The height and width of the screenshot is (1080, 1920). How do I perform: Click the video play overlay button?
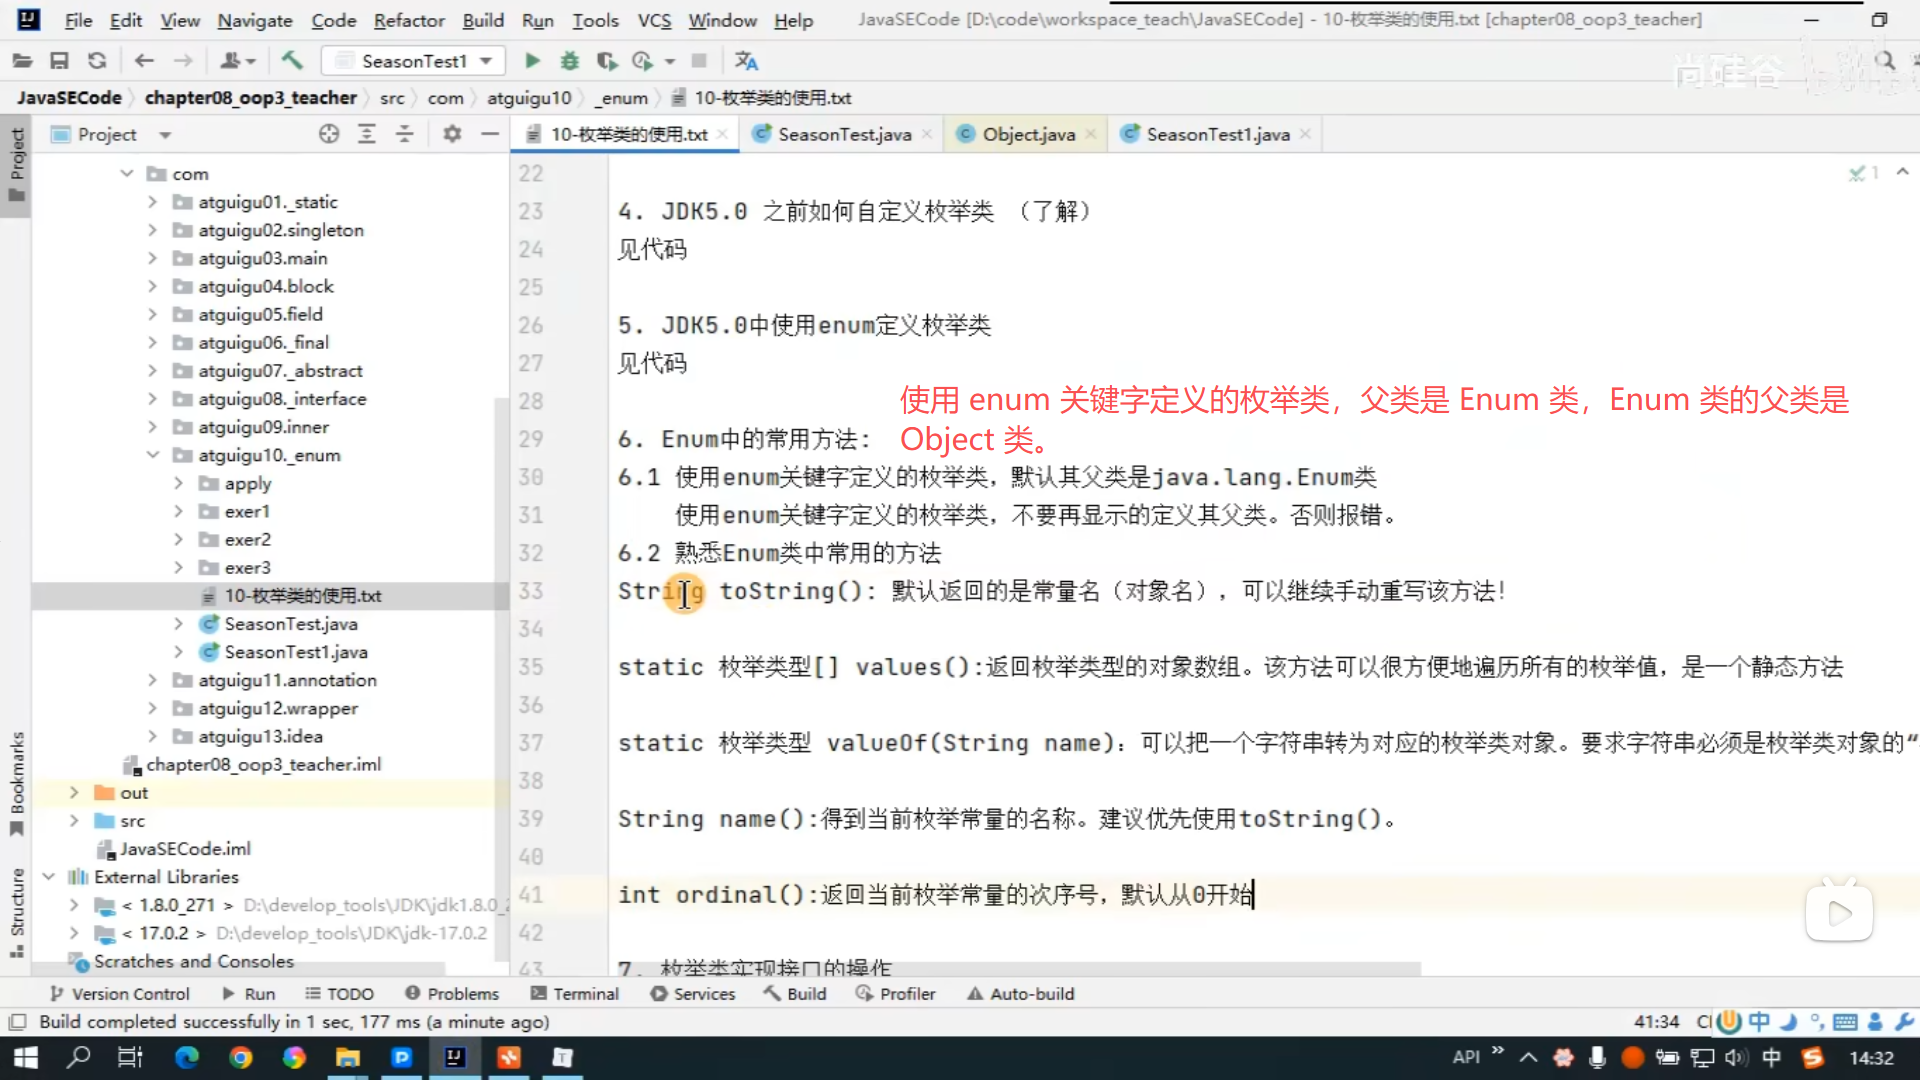tap(1838, 912)
